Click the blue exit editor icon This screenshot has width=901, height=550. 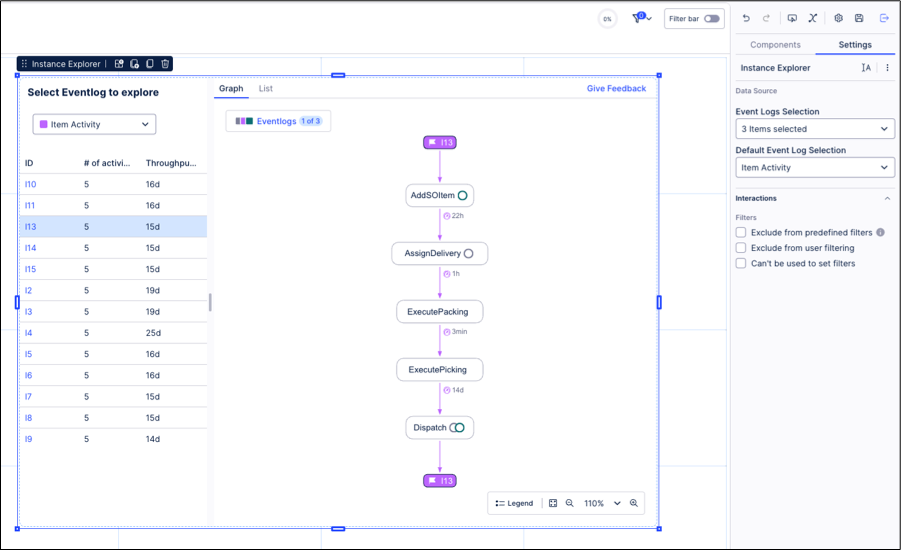coord(884,18)
